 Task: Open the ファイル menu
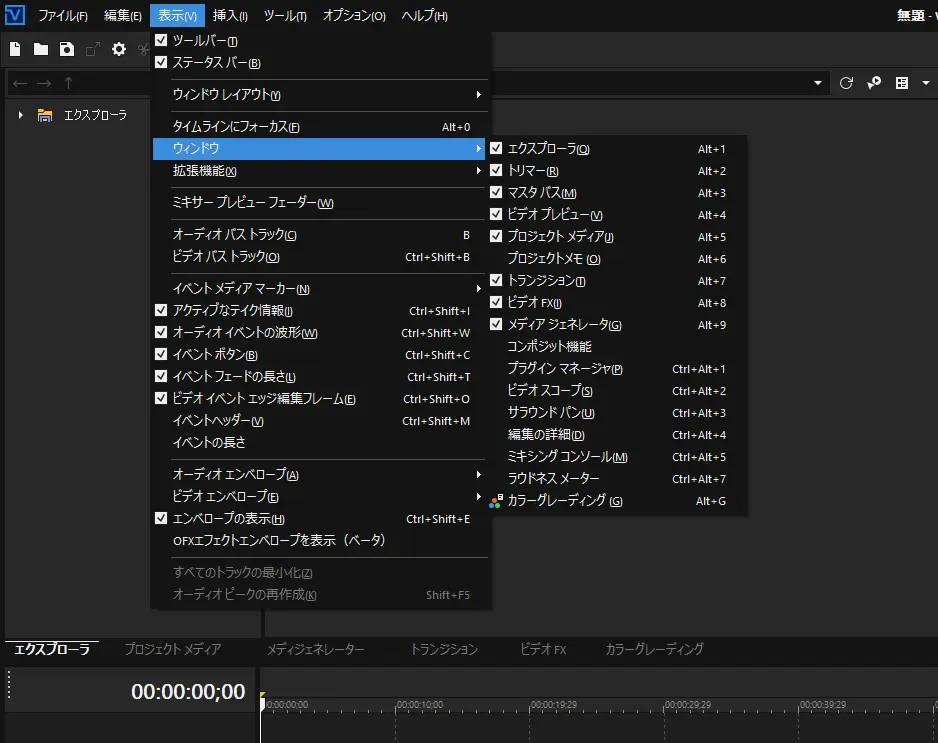pos(63,16)
